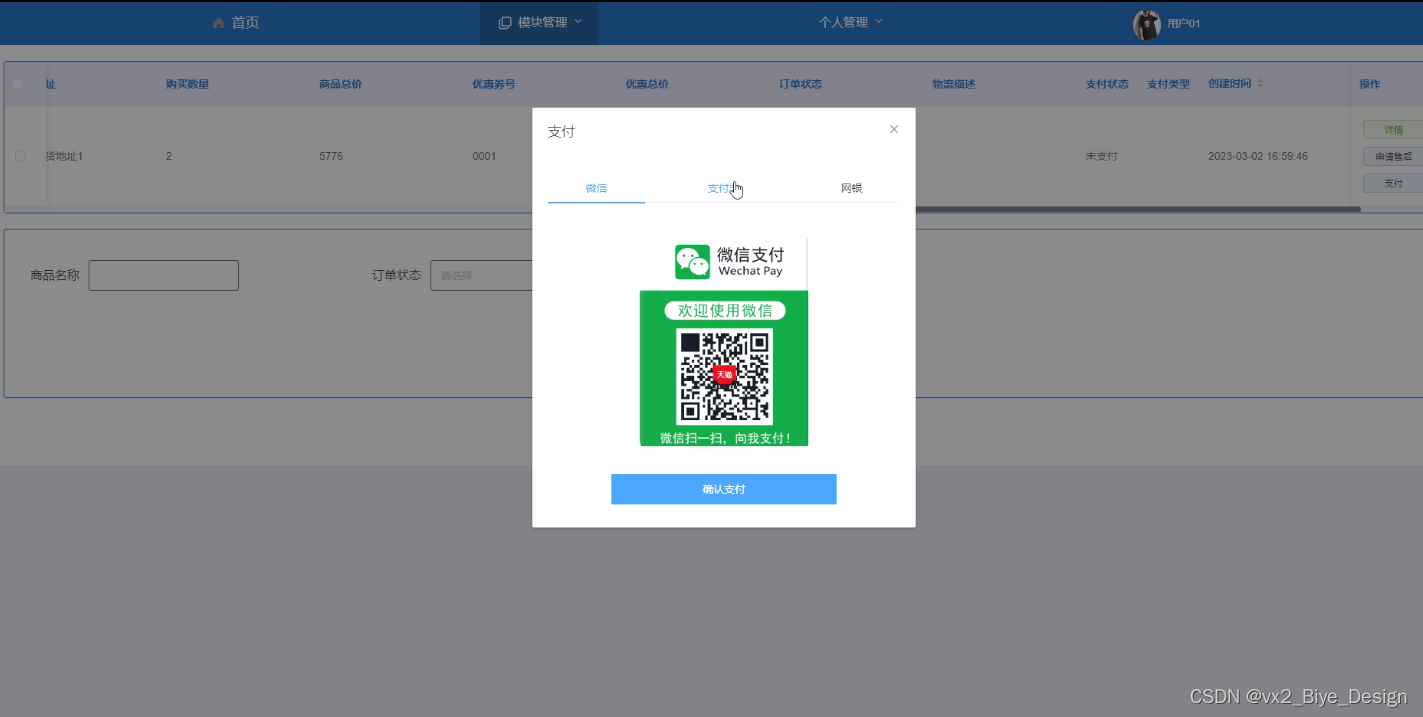
Task: Click the 申请售后 button in order row
Action: point(1393,156)
